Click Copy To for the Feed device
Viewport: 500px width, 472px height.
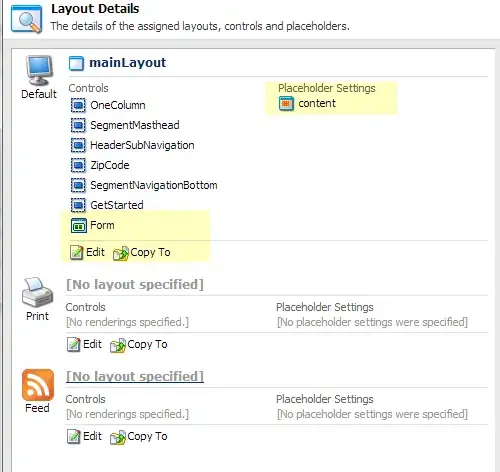(139, 437)
